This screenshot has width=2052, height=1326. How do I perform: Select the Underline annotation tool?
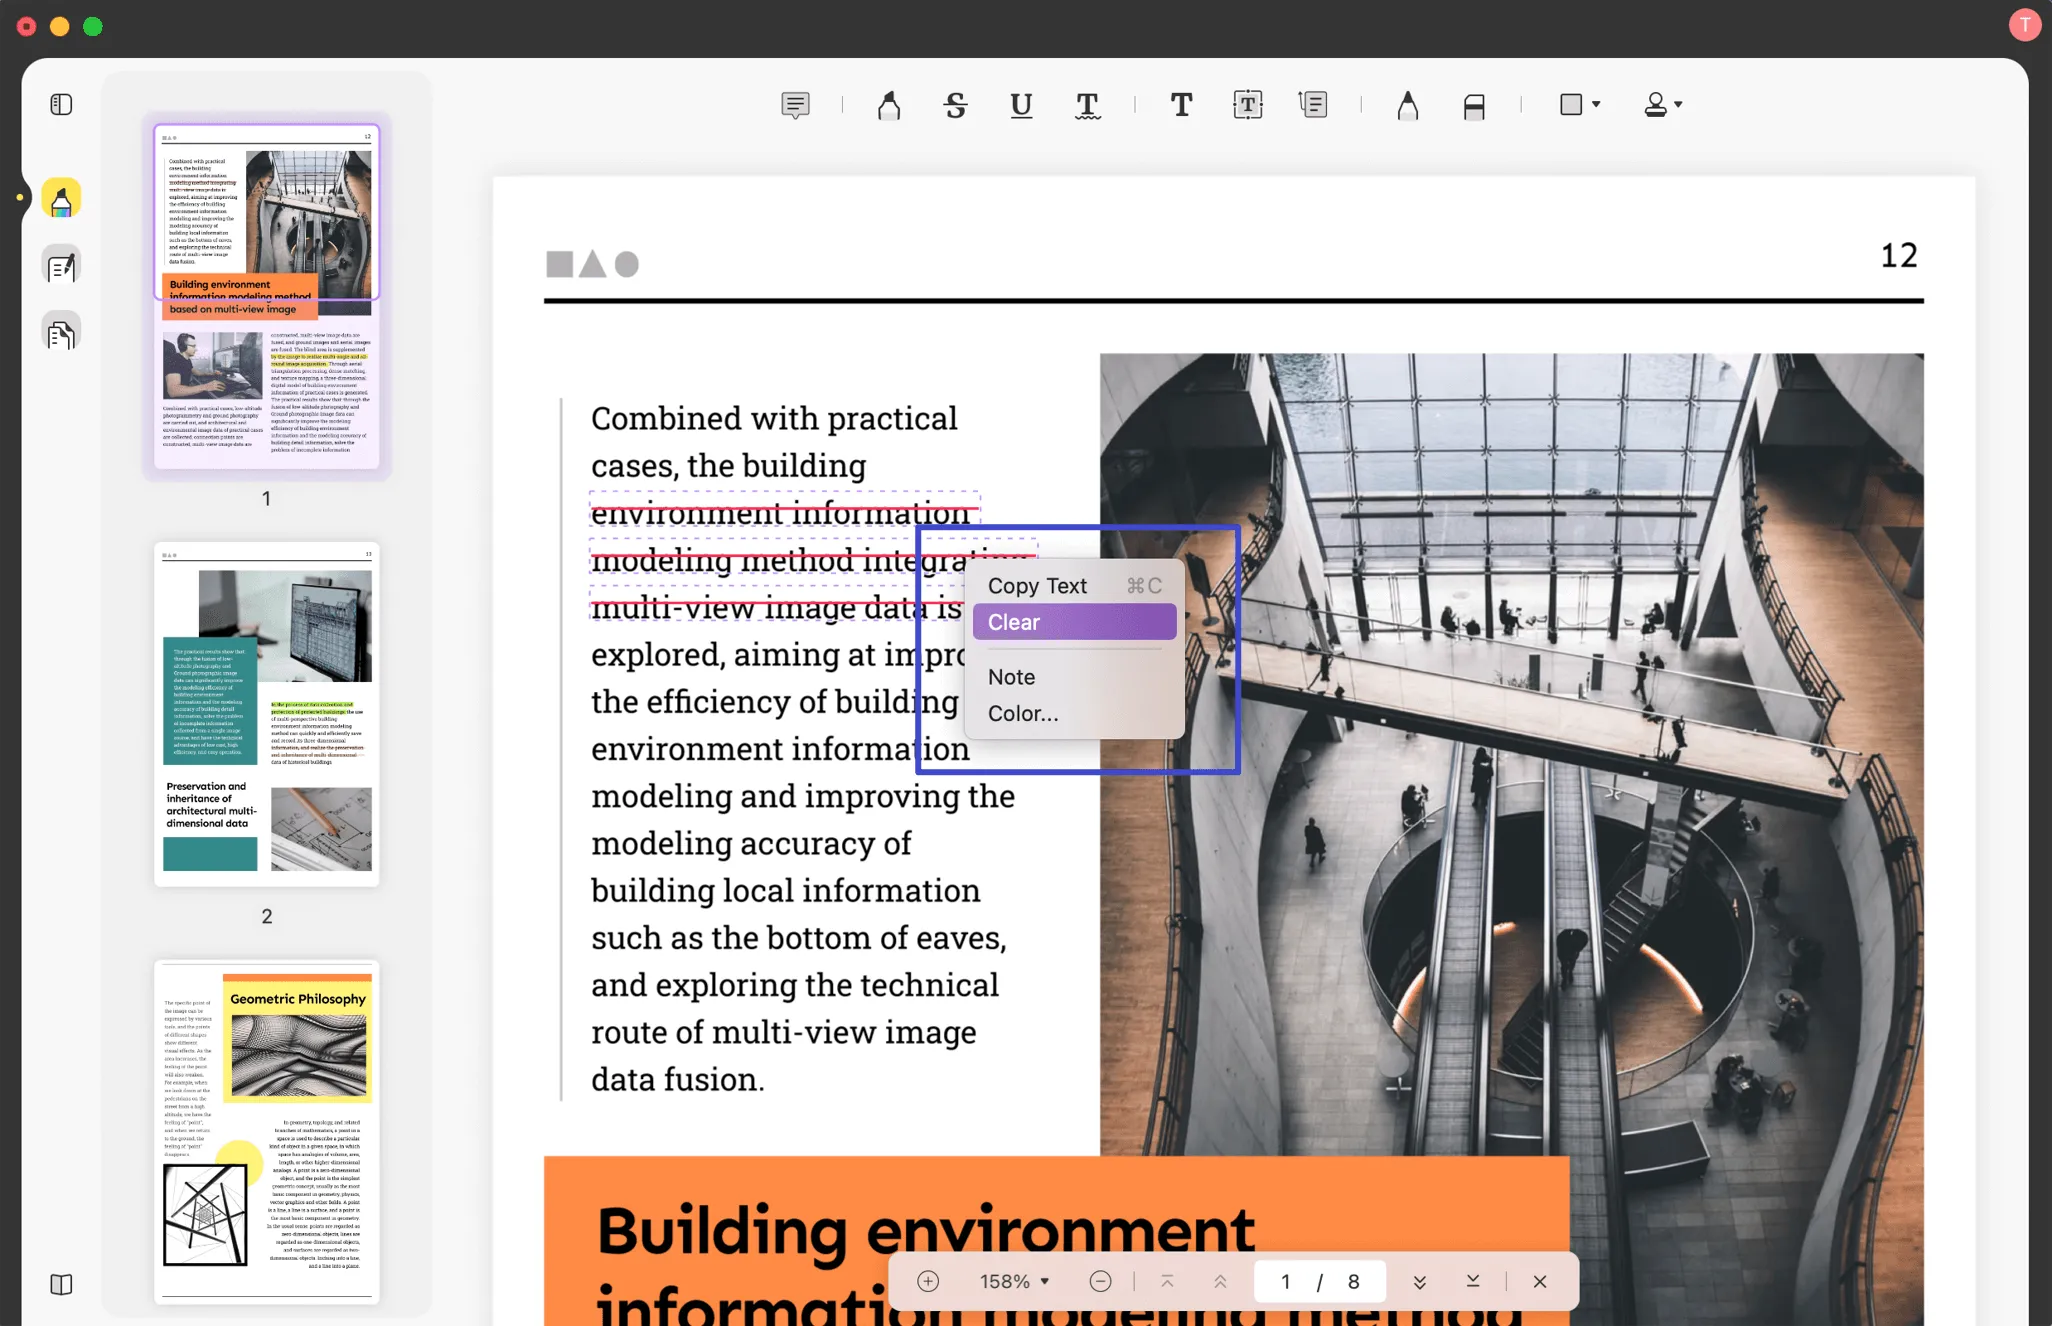[x=1020, y=103]
